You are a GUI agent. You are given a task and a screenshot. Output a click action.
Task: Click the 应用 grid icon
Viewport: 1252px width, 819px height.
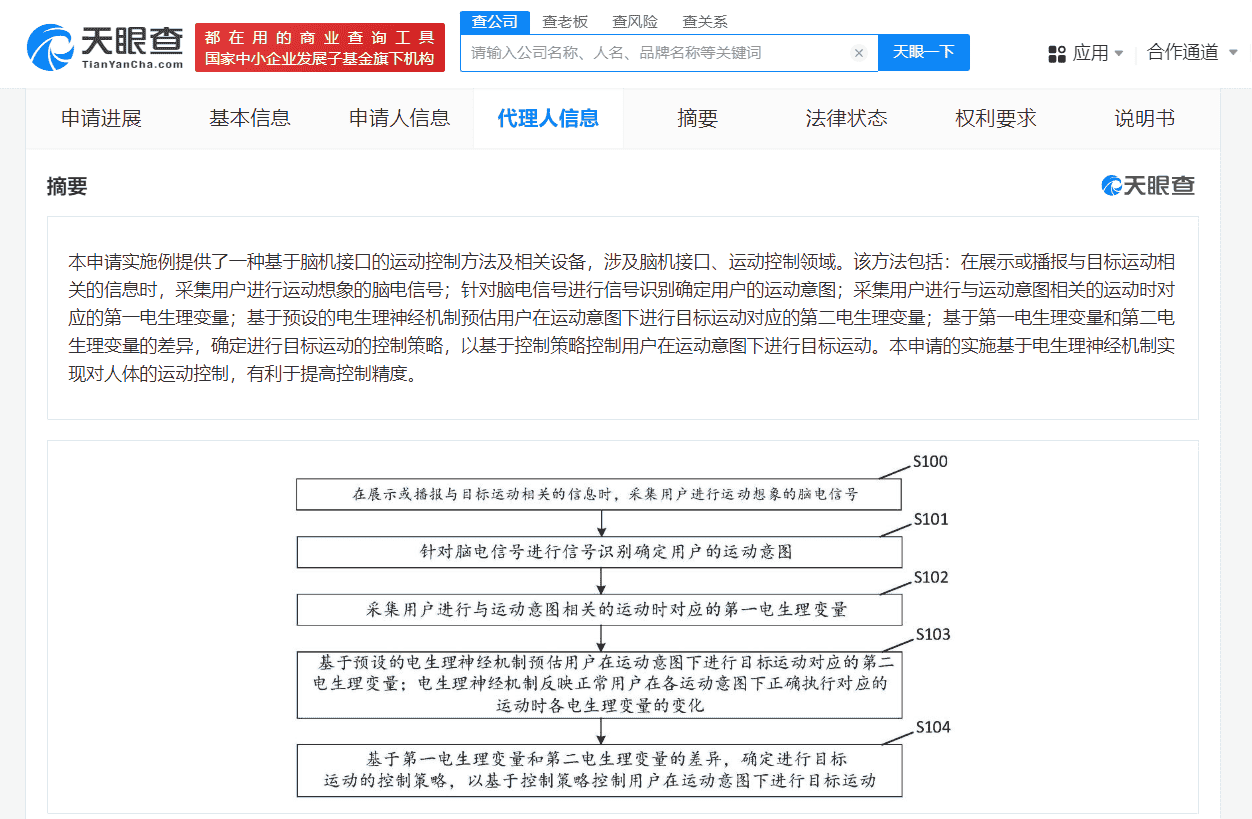click(1056, 53)
